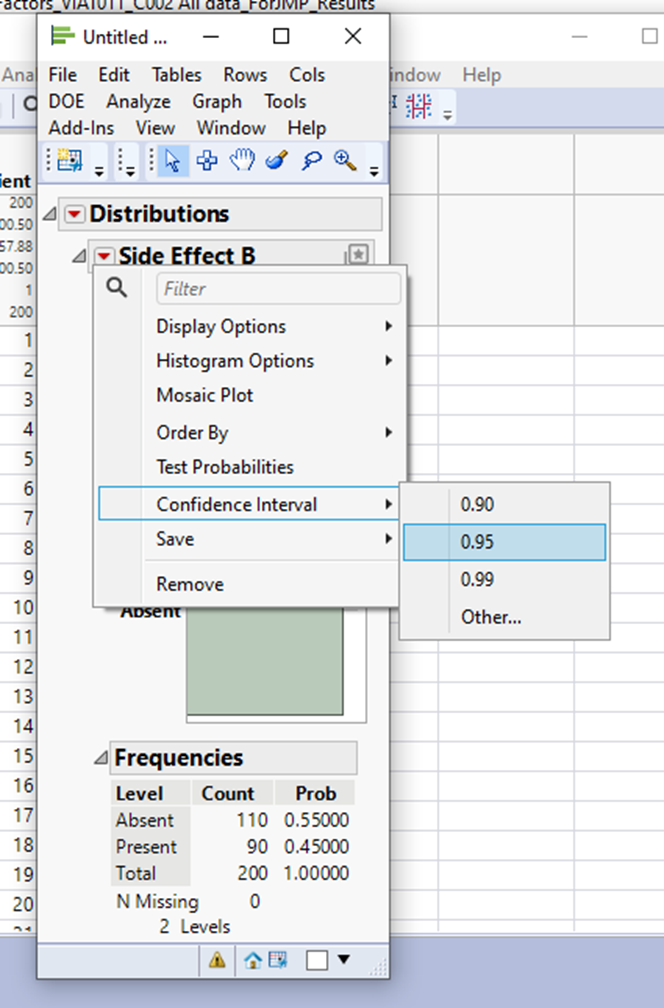Screen dimensions: 664x1008
Task: Collapse the Frequencies section
Action: point(100,758)
